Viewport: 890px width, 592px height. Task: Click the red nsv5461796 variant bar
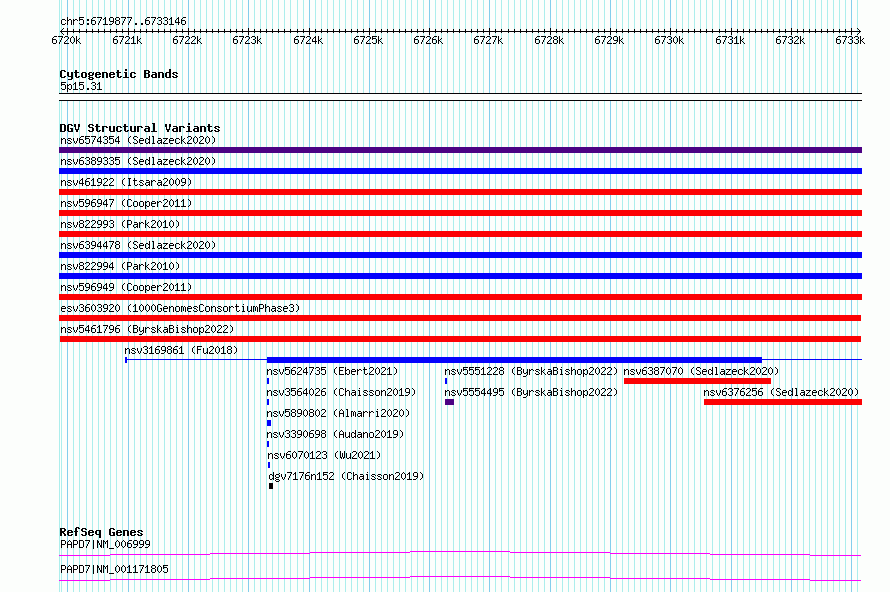(460, 339)
